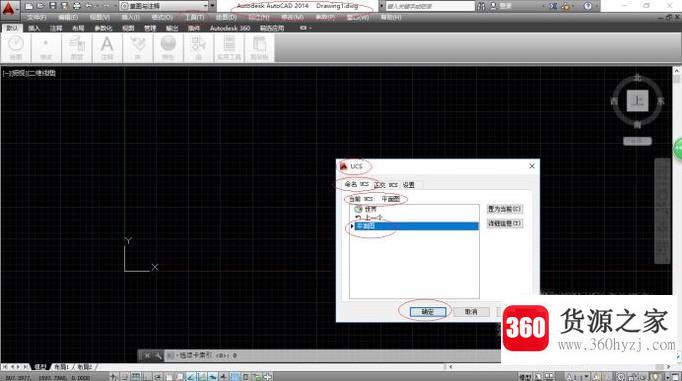Click the Undo arrow in quick access toolbar
Image resolution: width=682 pixels, height=381 pixels.
[90, 6]
